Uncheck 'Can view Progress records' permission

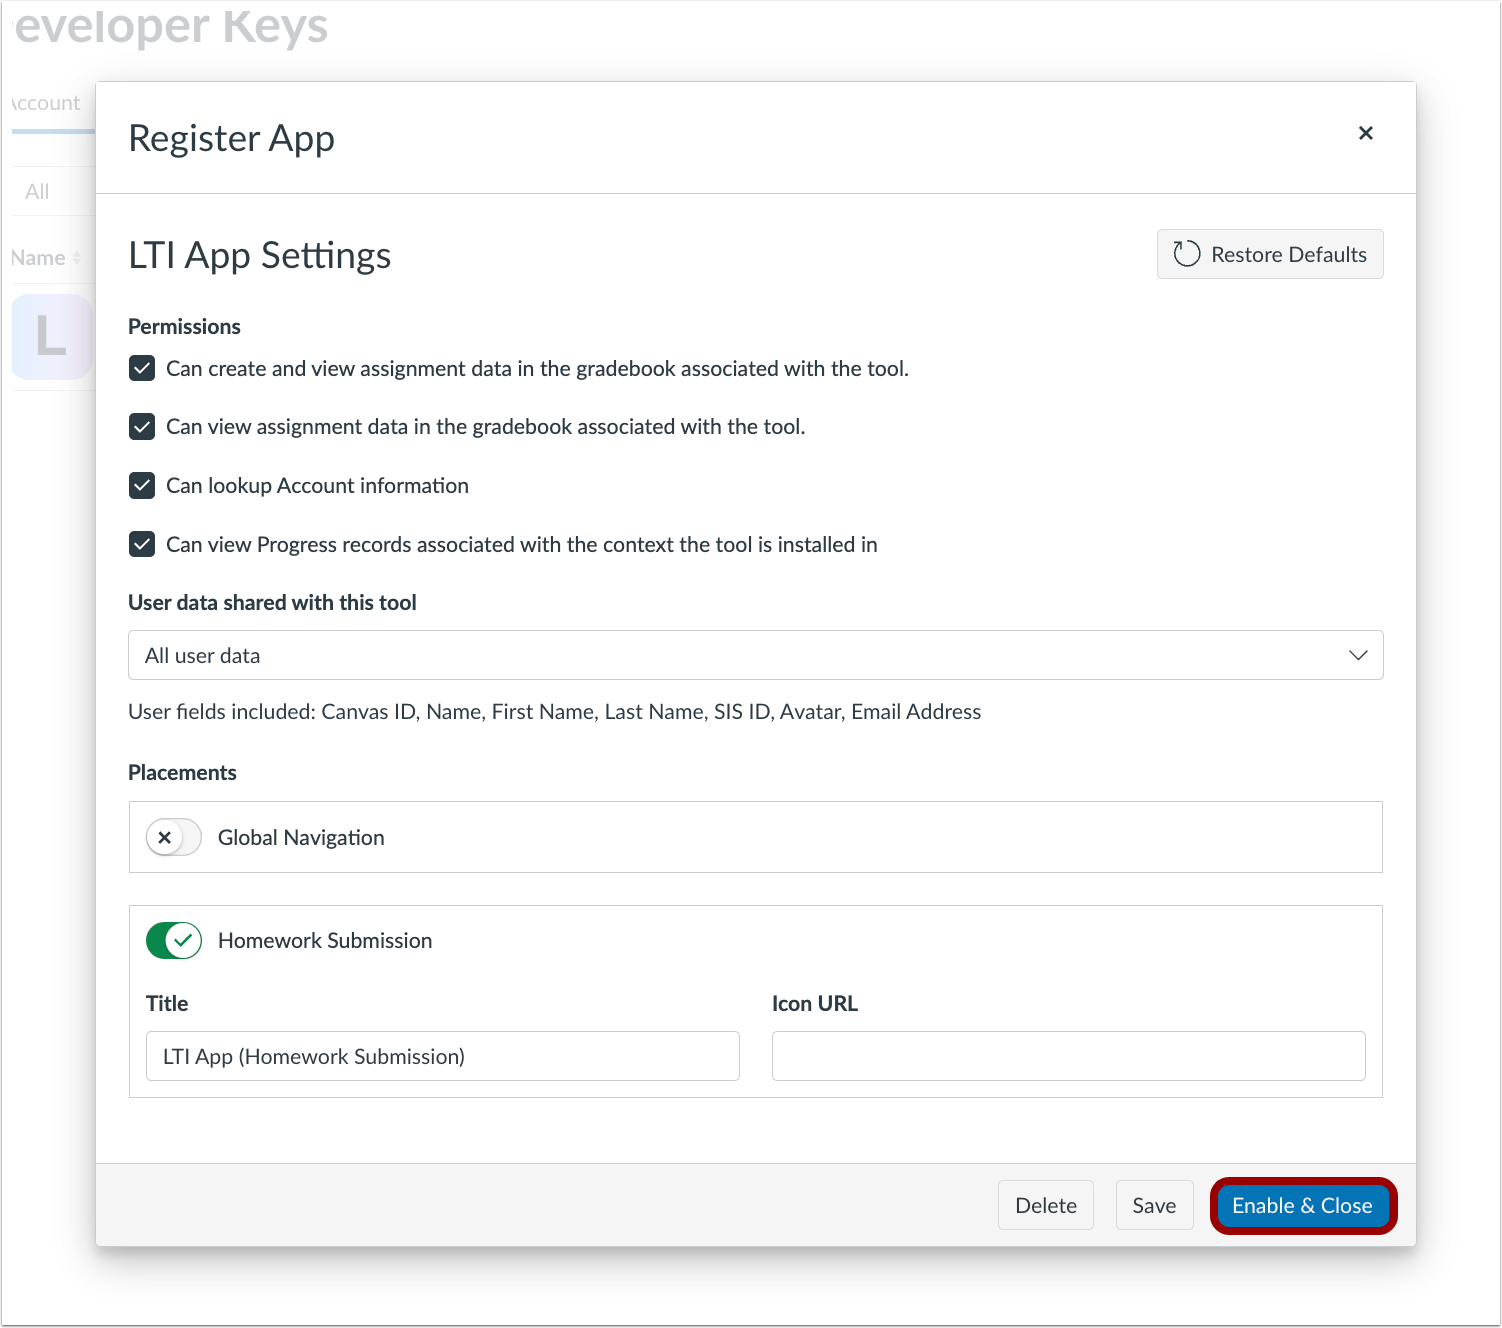click(141, 544)
